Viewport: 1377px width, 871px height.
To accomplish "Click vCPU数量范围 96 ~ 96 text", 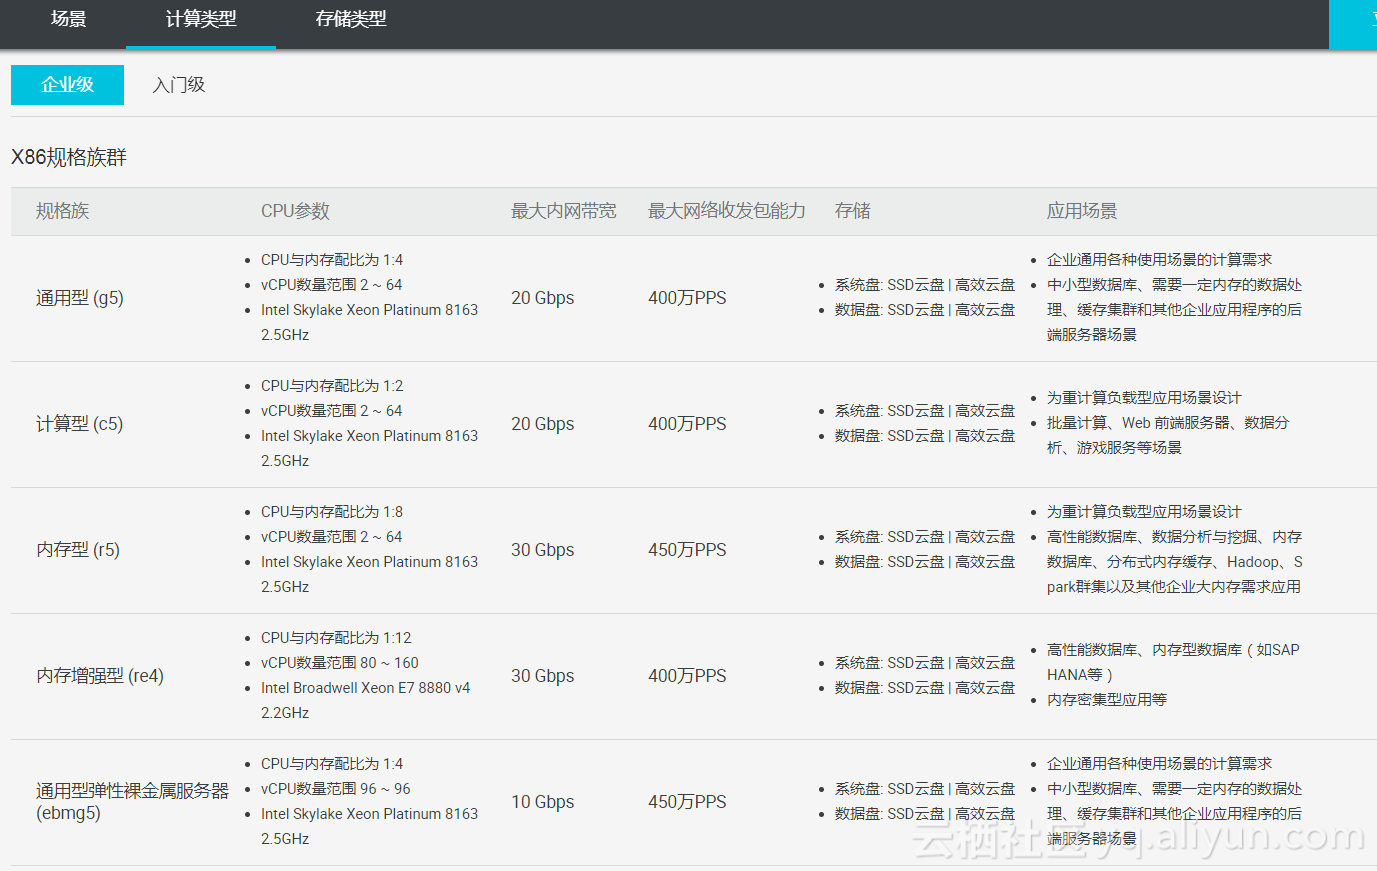I will tap(336, 789).
